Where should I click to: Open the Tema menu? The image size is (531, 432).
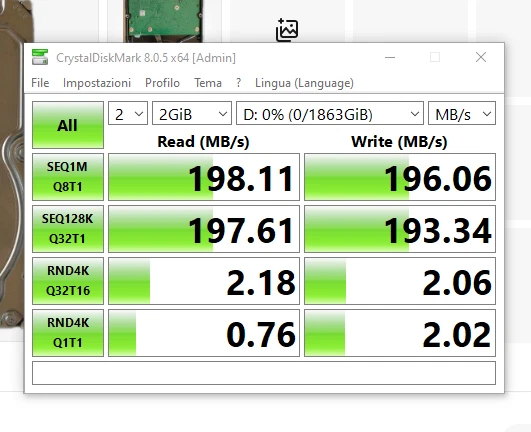pyautogui.click(x=208, y=83)
